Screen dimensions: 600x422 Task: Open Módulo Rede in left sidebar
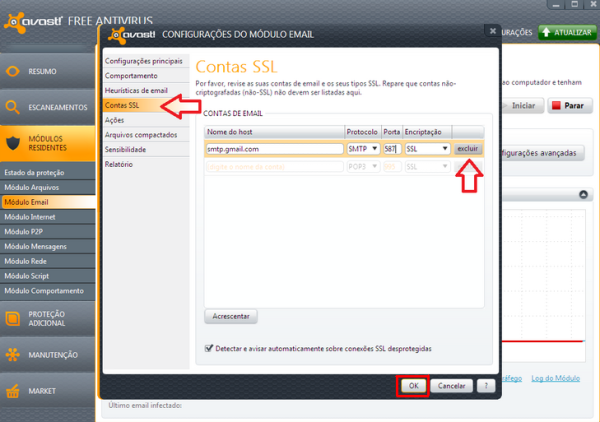[47, 261]
